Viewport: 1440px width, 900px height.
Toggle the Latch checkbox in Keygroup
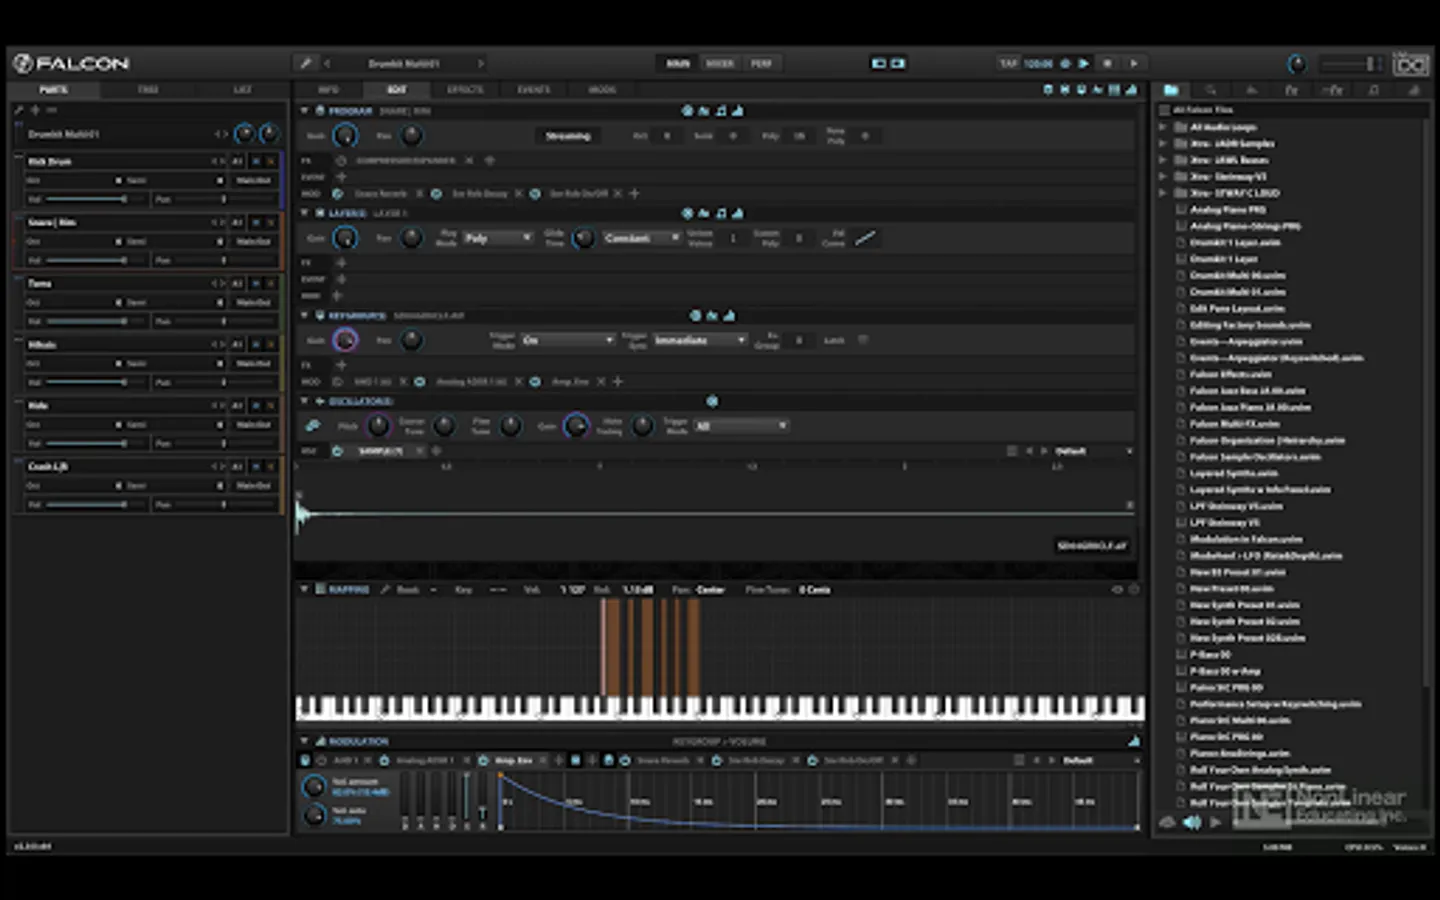point(863,340)
